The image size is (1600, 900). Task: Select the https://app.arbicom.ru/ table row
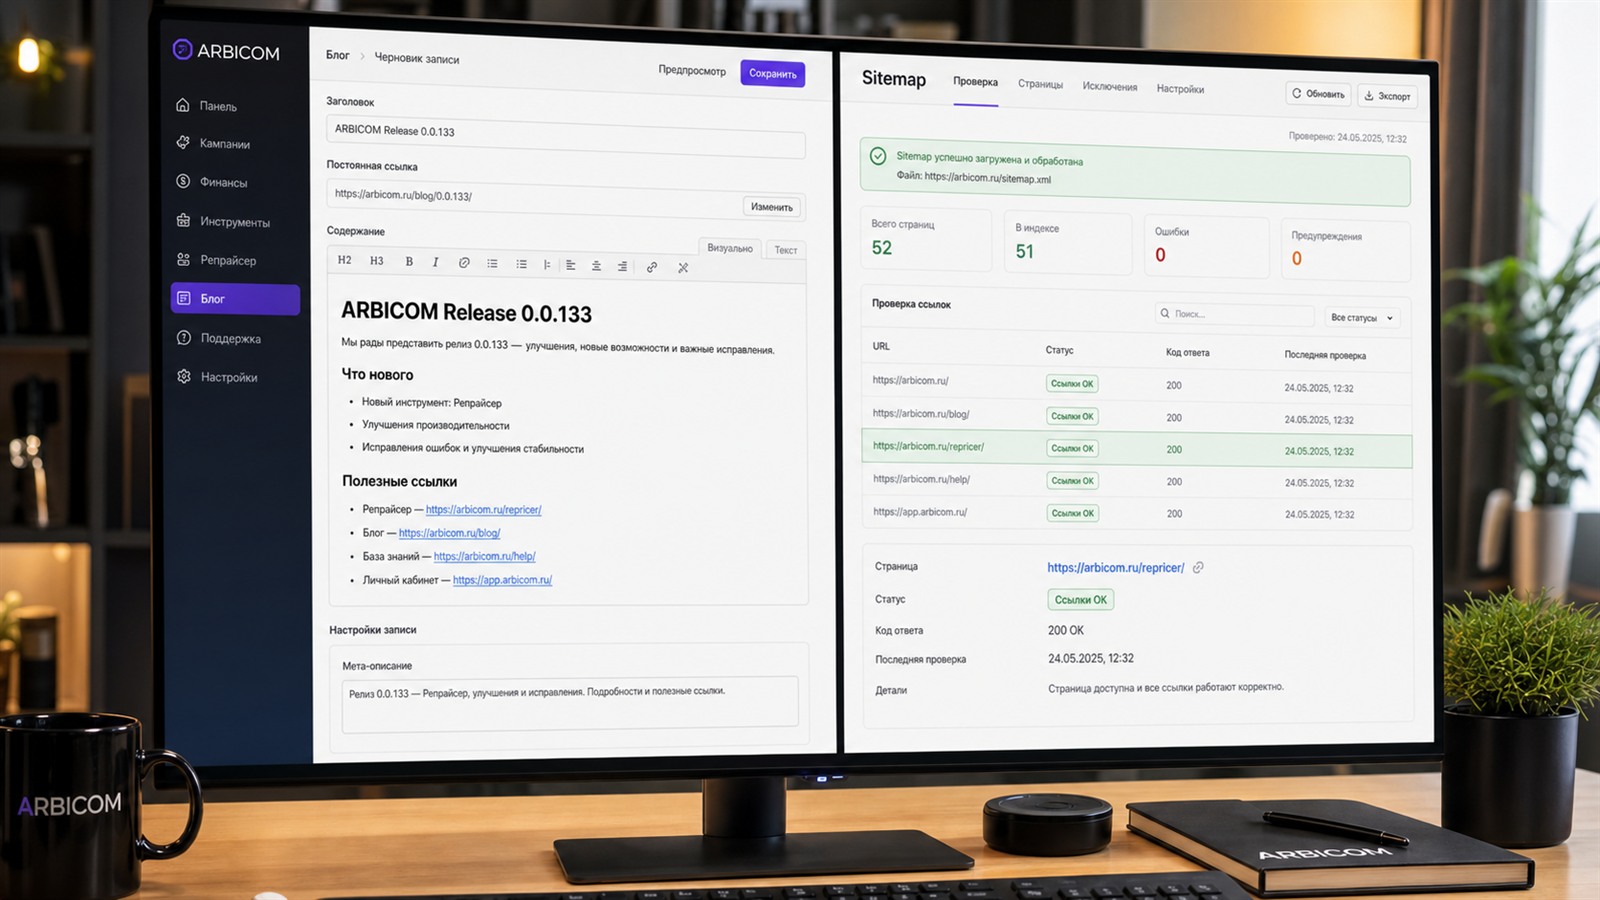pyautogui.click(x=1136, y=513)
